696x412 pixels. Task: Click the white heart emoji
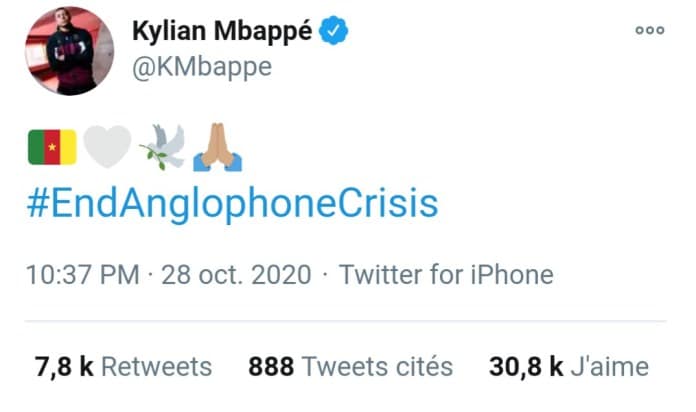pos(106,148)
